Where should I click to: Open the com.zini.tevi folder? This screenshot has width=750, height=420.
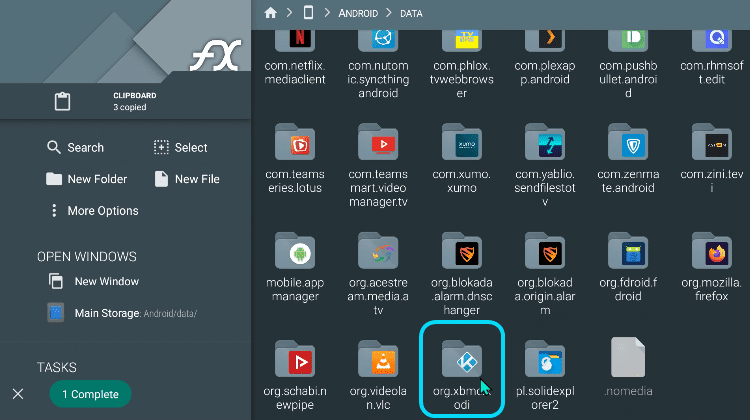[711, 158]
